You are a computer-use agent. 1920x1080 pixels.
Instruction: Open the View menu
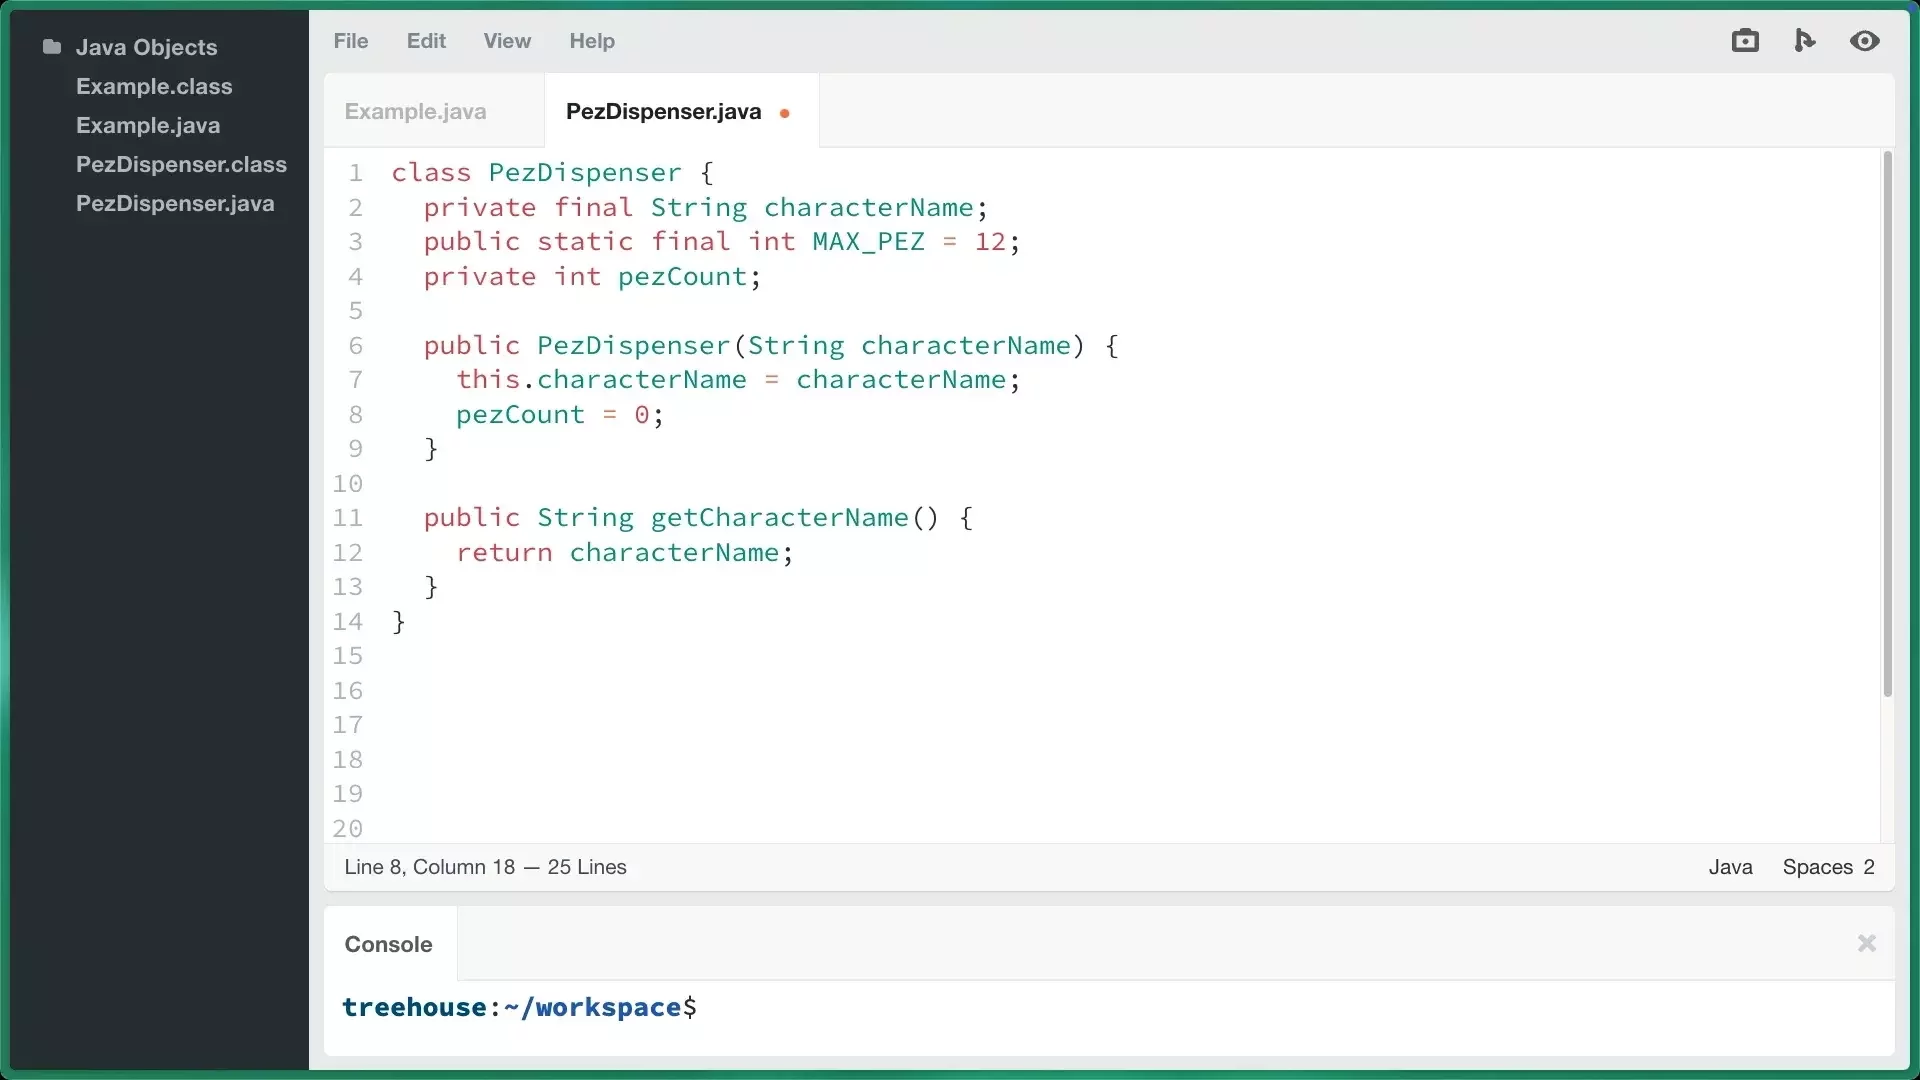507,41
